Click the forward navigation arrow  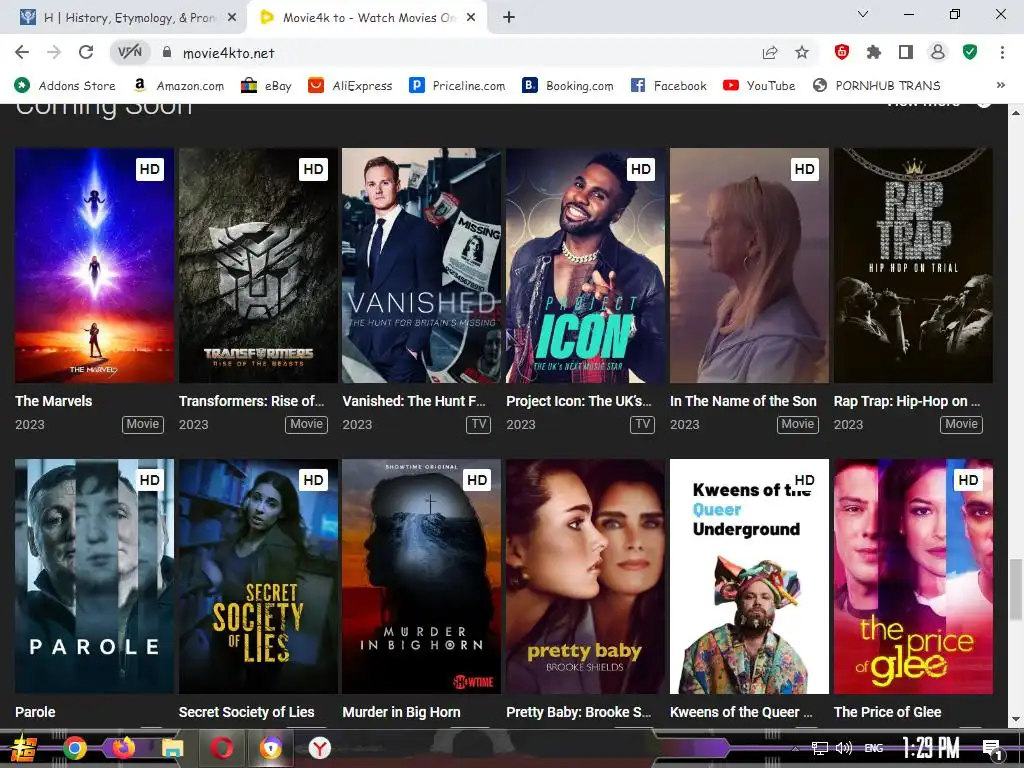coord(54,52)
